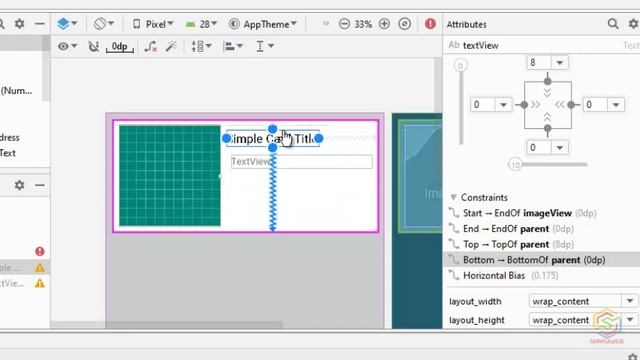Click the left constraint dot in inspector

click(x=524, y=105)
